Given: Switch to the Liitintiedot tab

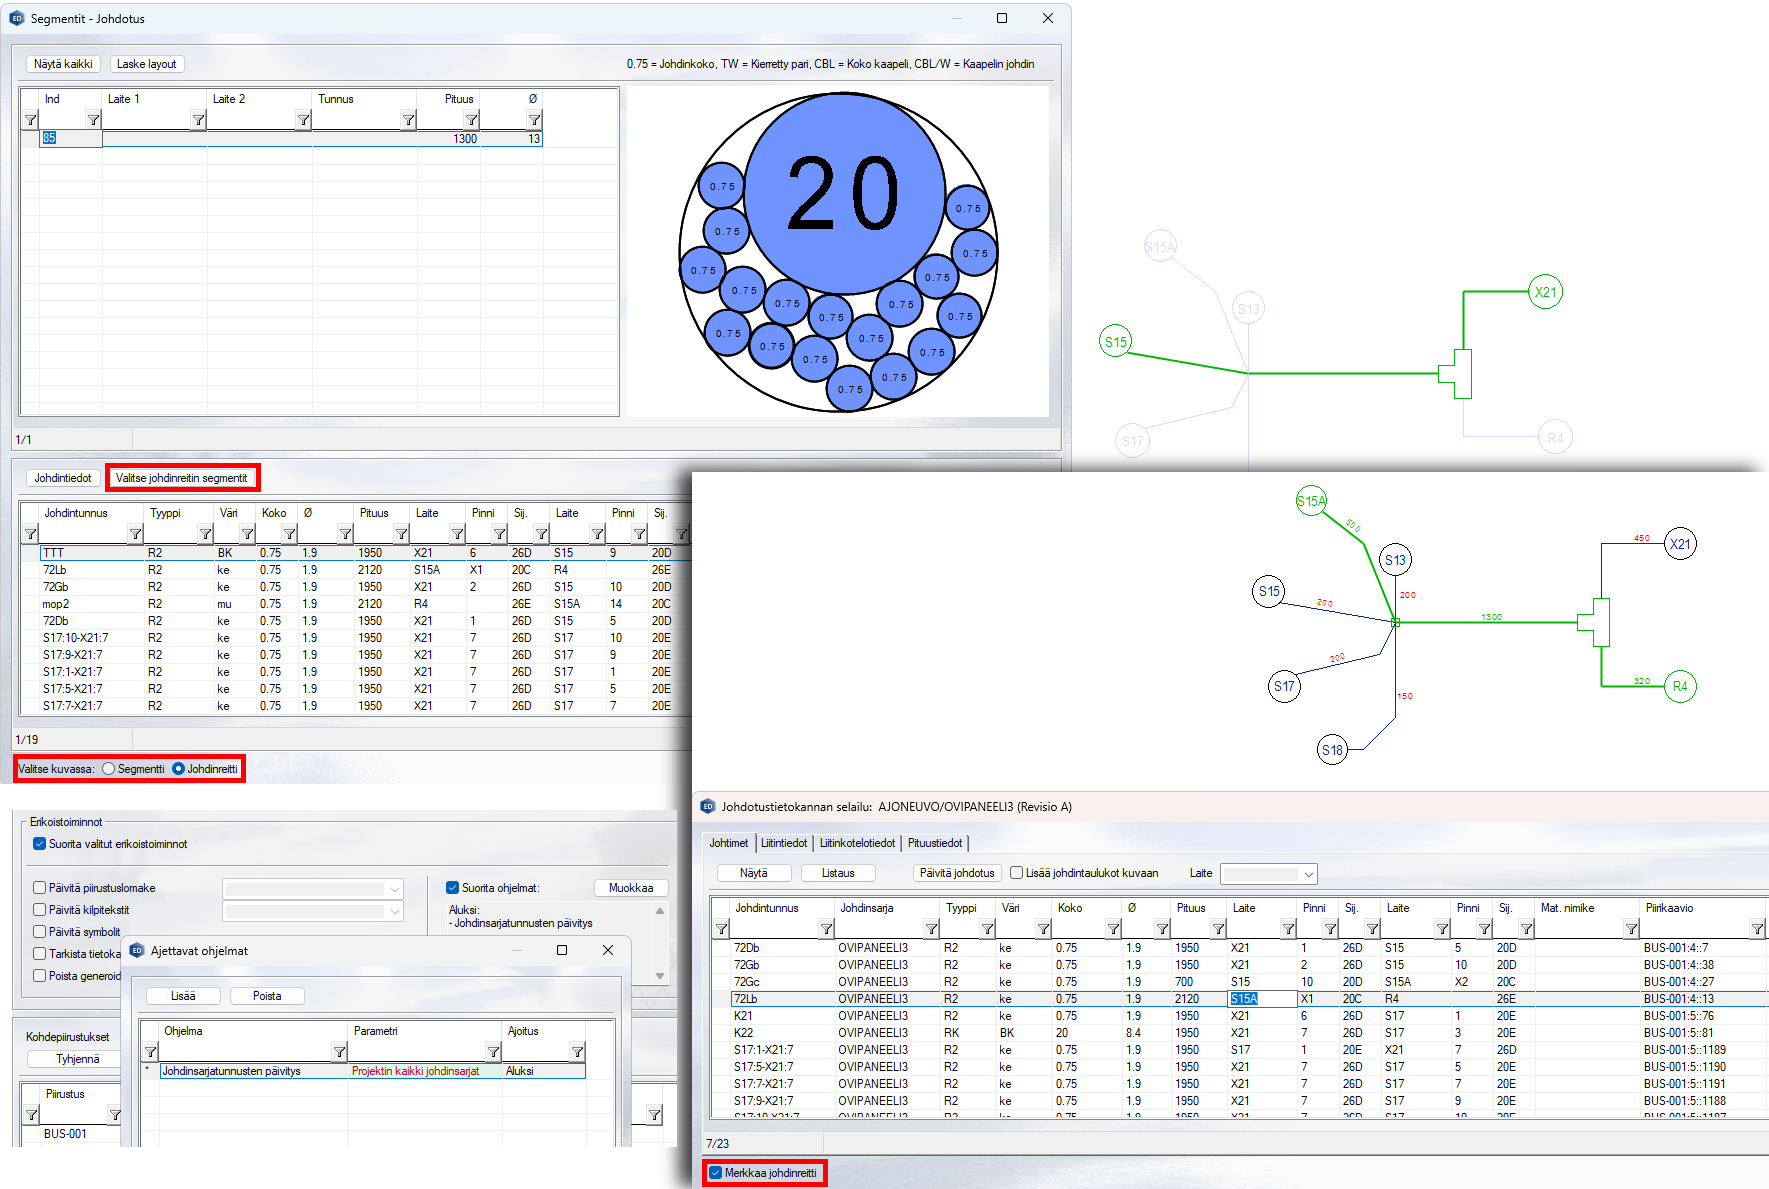Looking at the screenshot, I should [x=784, y=843].
